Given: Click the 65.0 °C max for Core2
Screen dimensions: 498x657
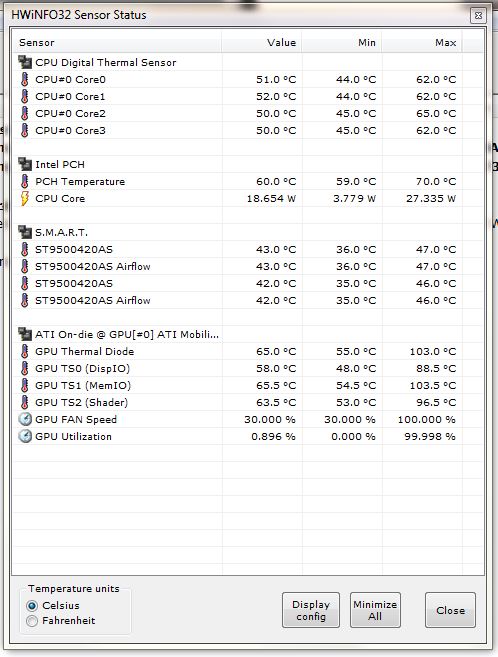Looking at the screenshot, I should pos(436,114).
